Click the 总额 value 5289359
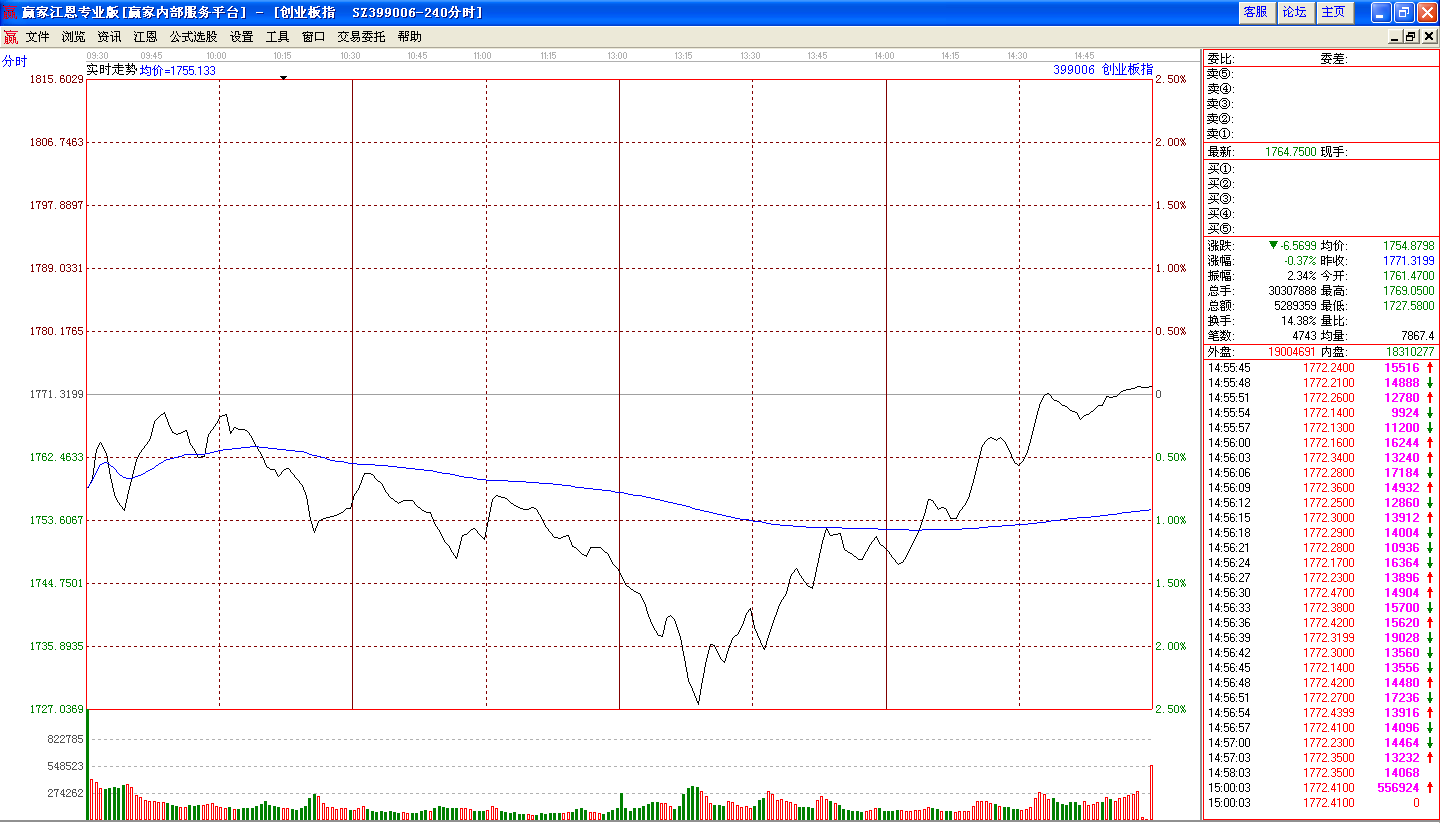 coord(1295,305)
